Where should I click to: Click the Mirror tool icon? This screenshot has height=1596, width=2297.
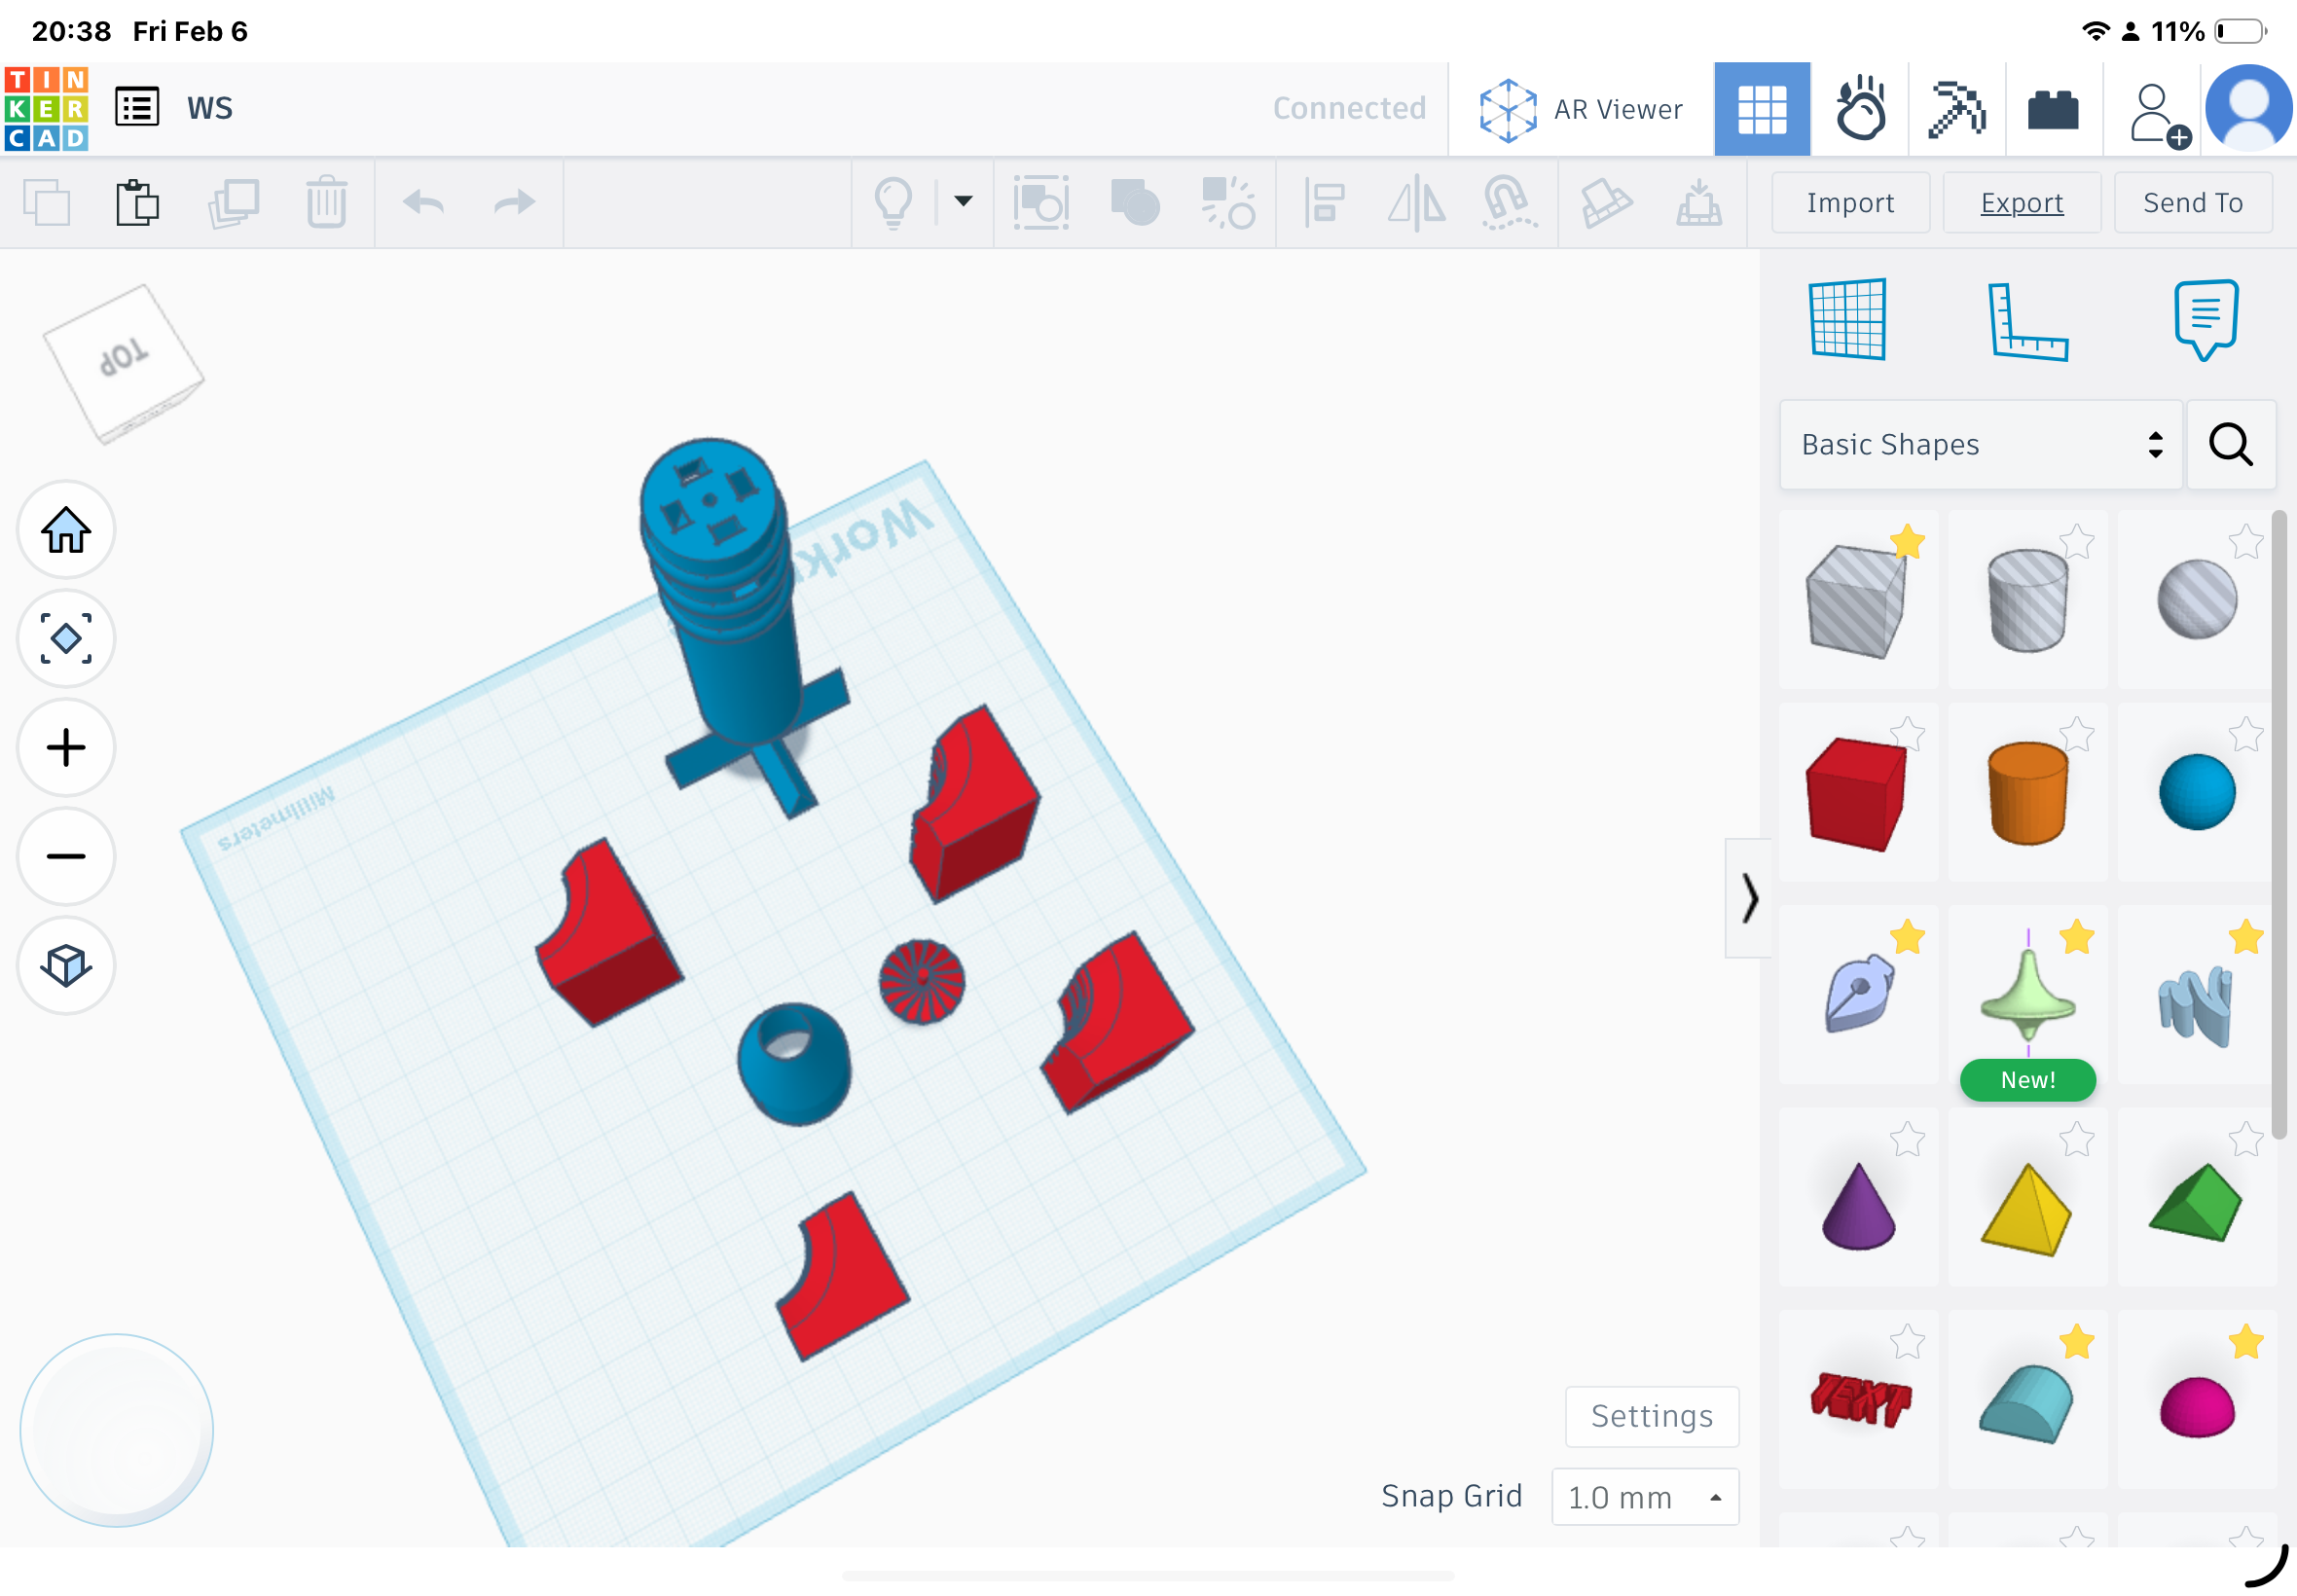1416,203
